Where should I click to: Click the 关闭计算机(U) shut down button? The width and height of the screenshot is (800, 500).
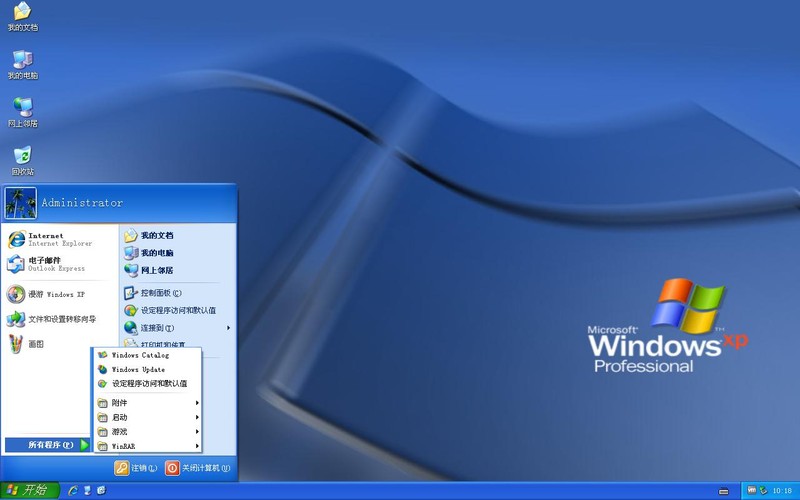198,468
